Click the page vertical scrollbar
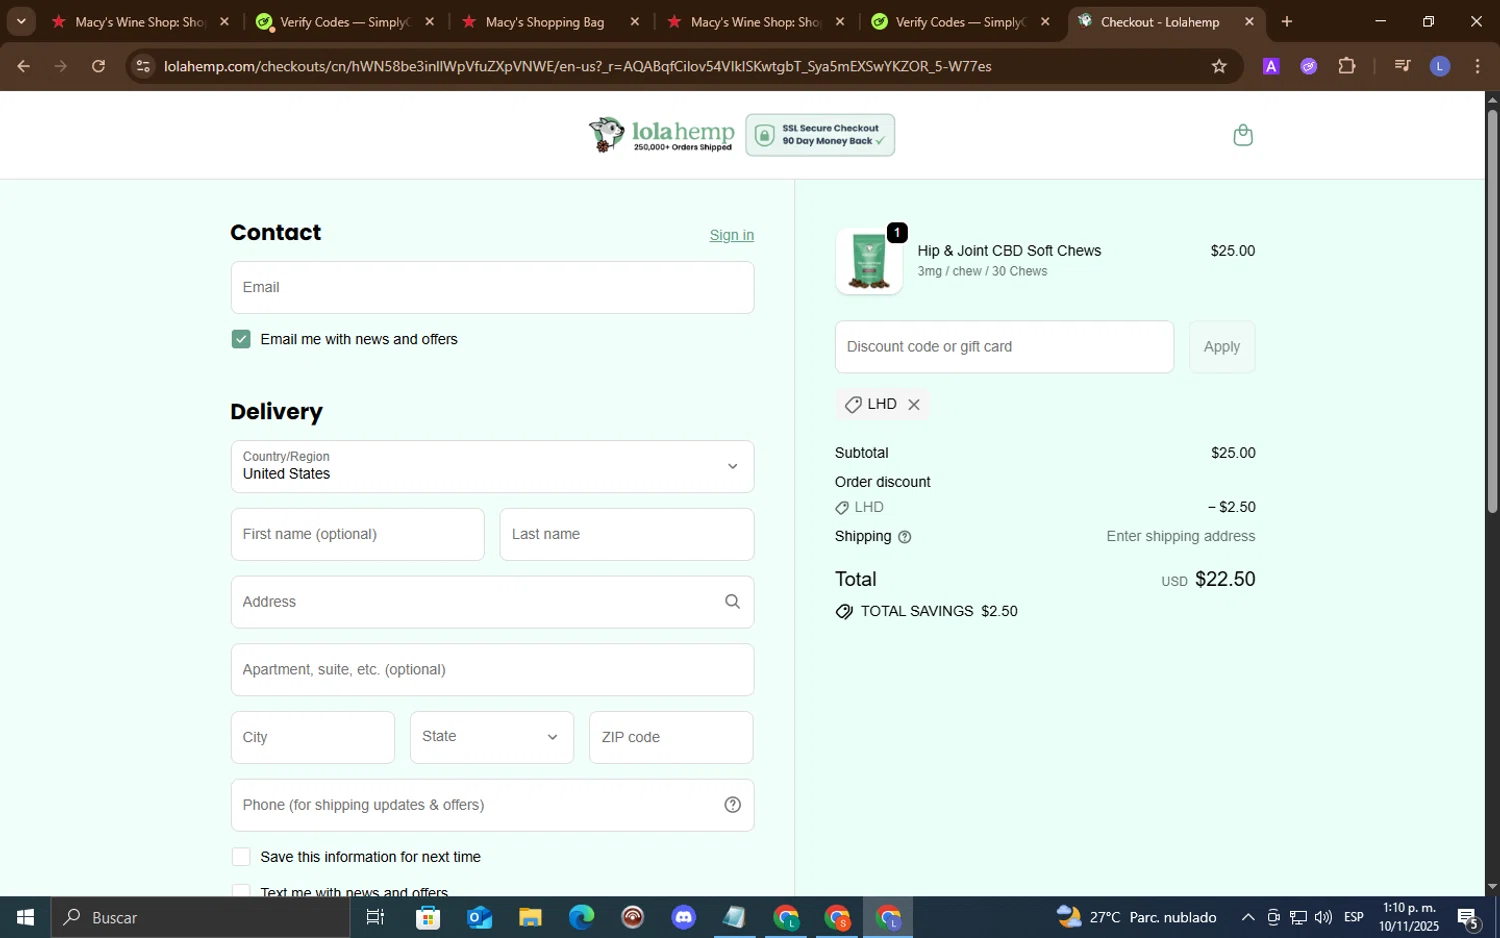Viewport: 1500px width, 938px height. [x=1492, y=310]
